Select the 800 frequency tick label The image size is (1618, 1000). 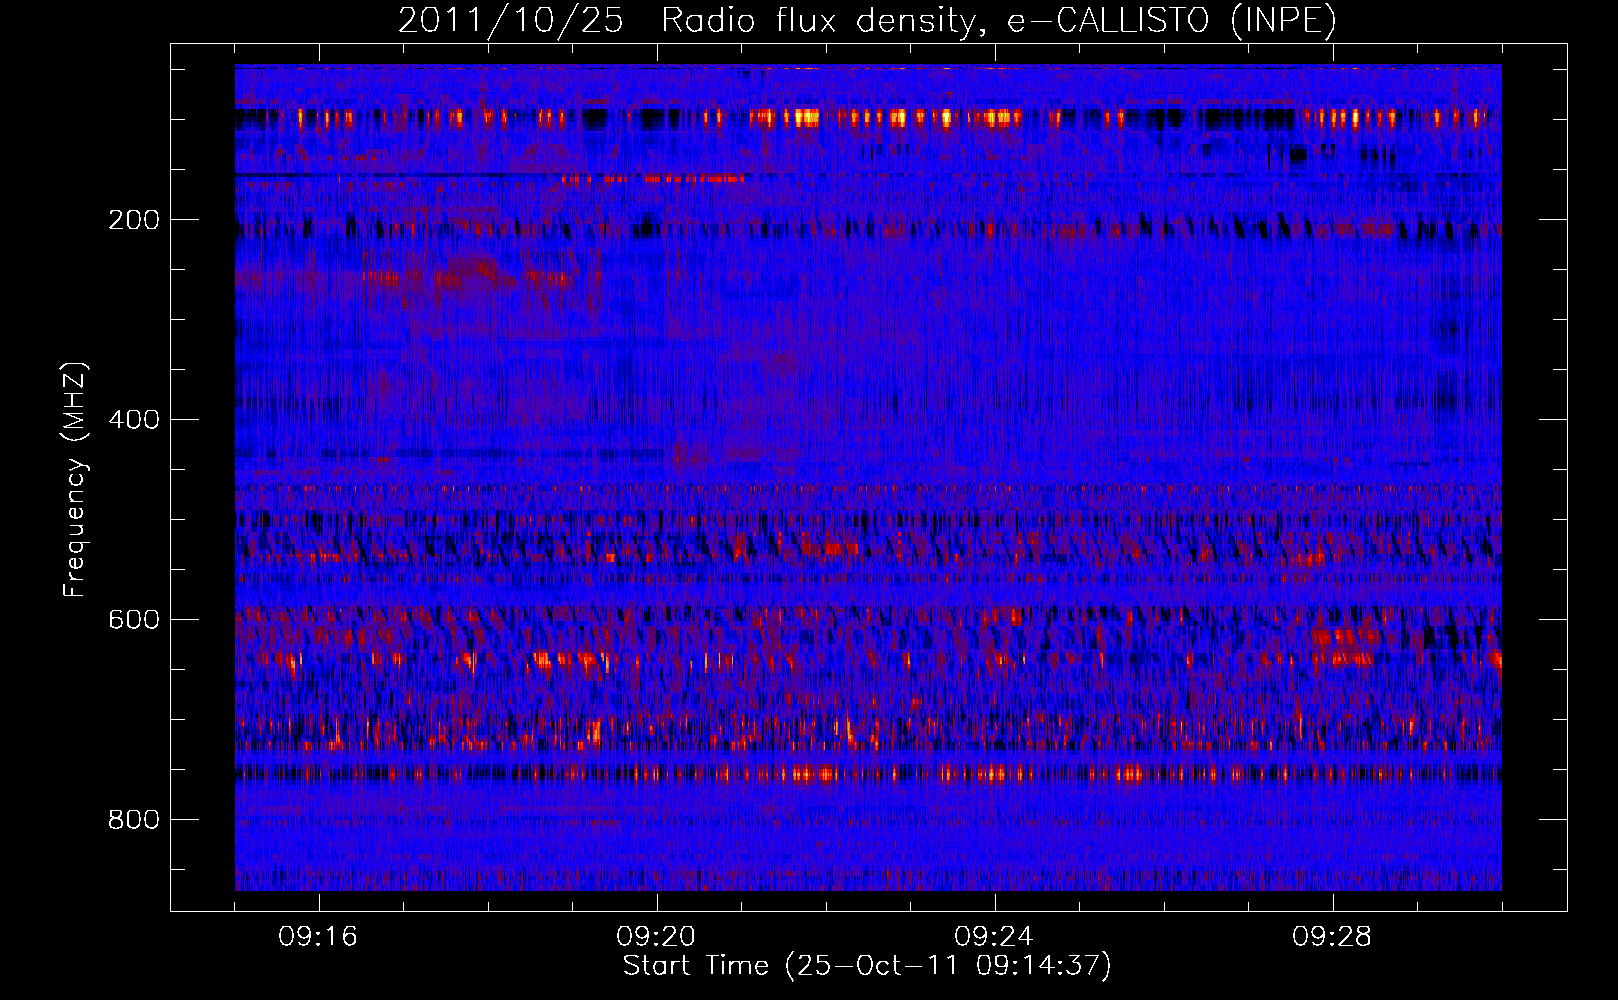[133, 820]
